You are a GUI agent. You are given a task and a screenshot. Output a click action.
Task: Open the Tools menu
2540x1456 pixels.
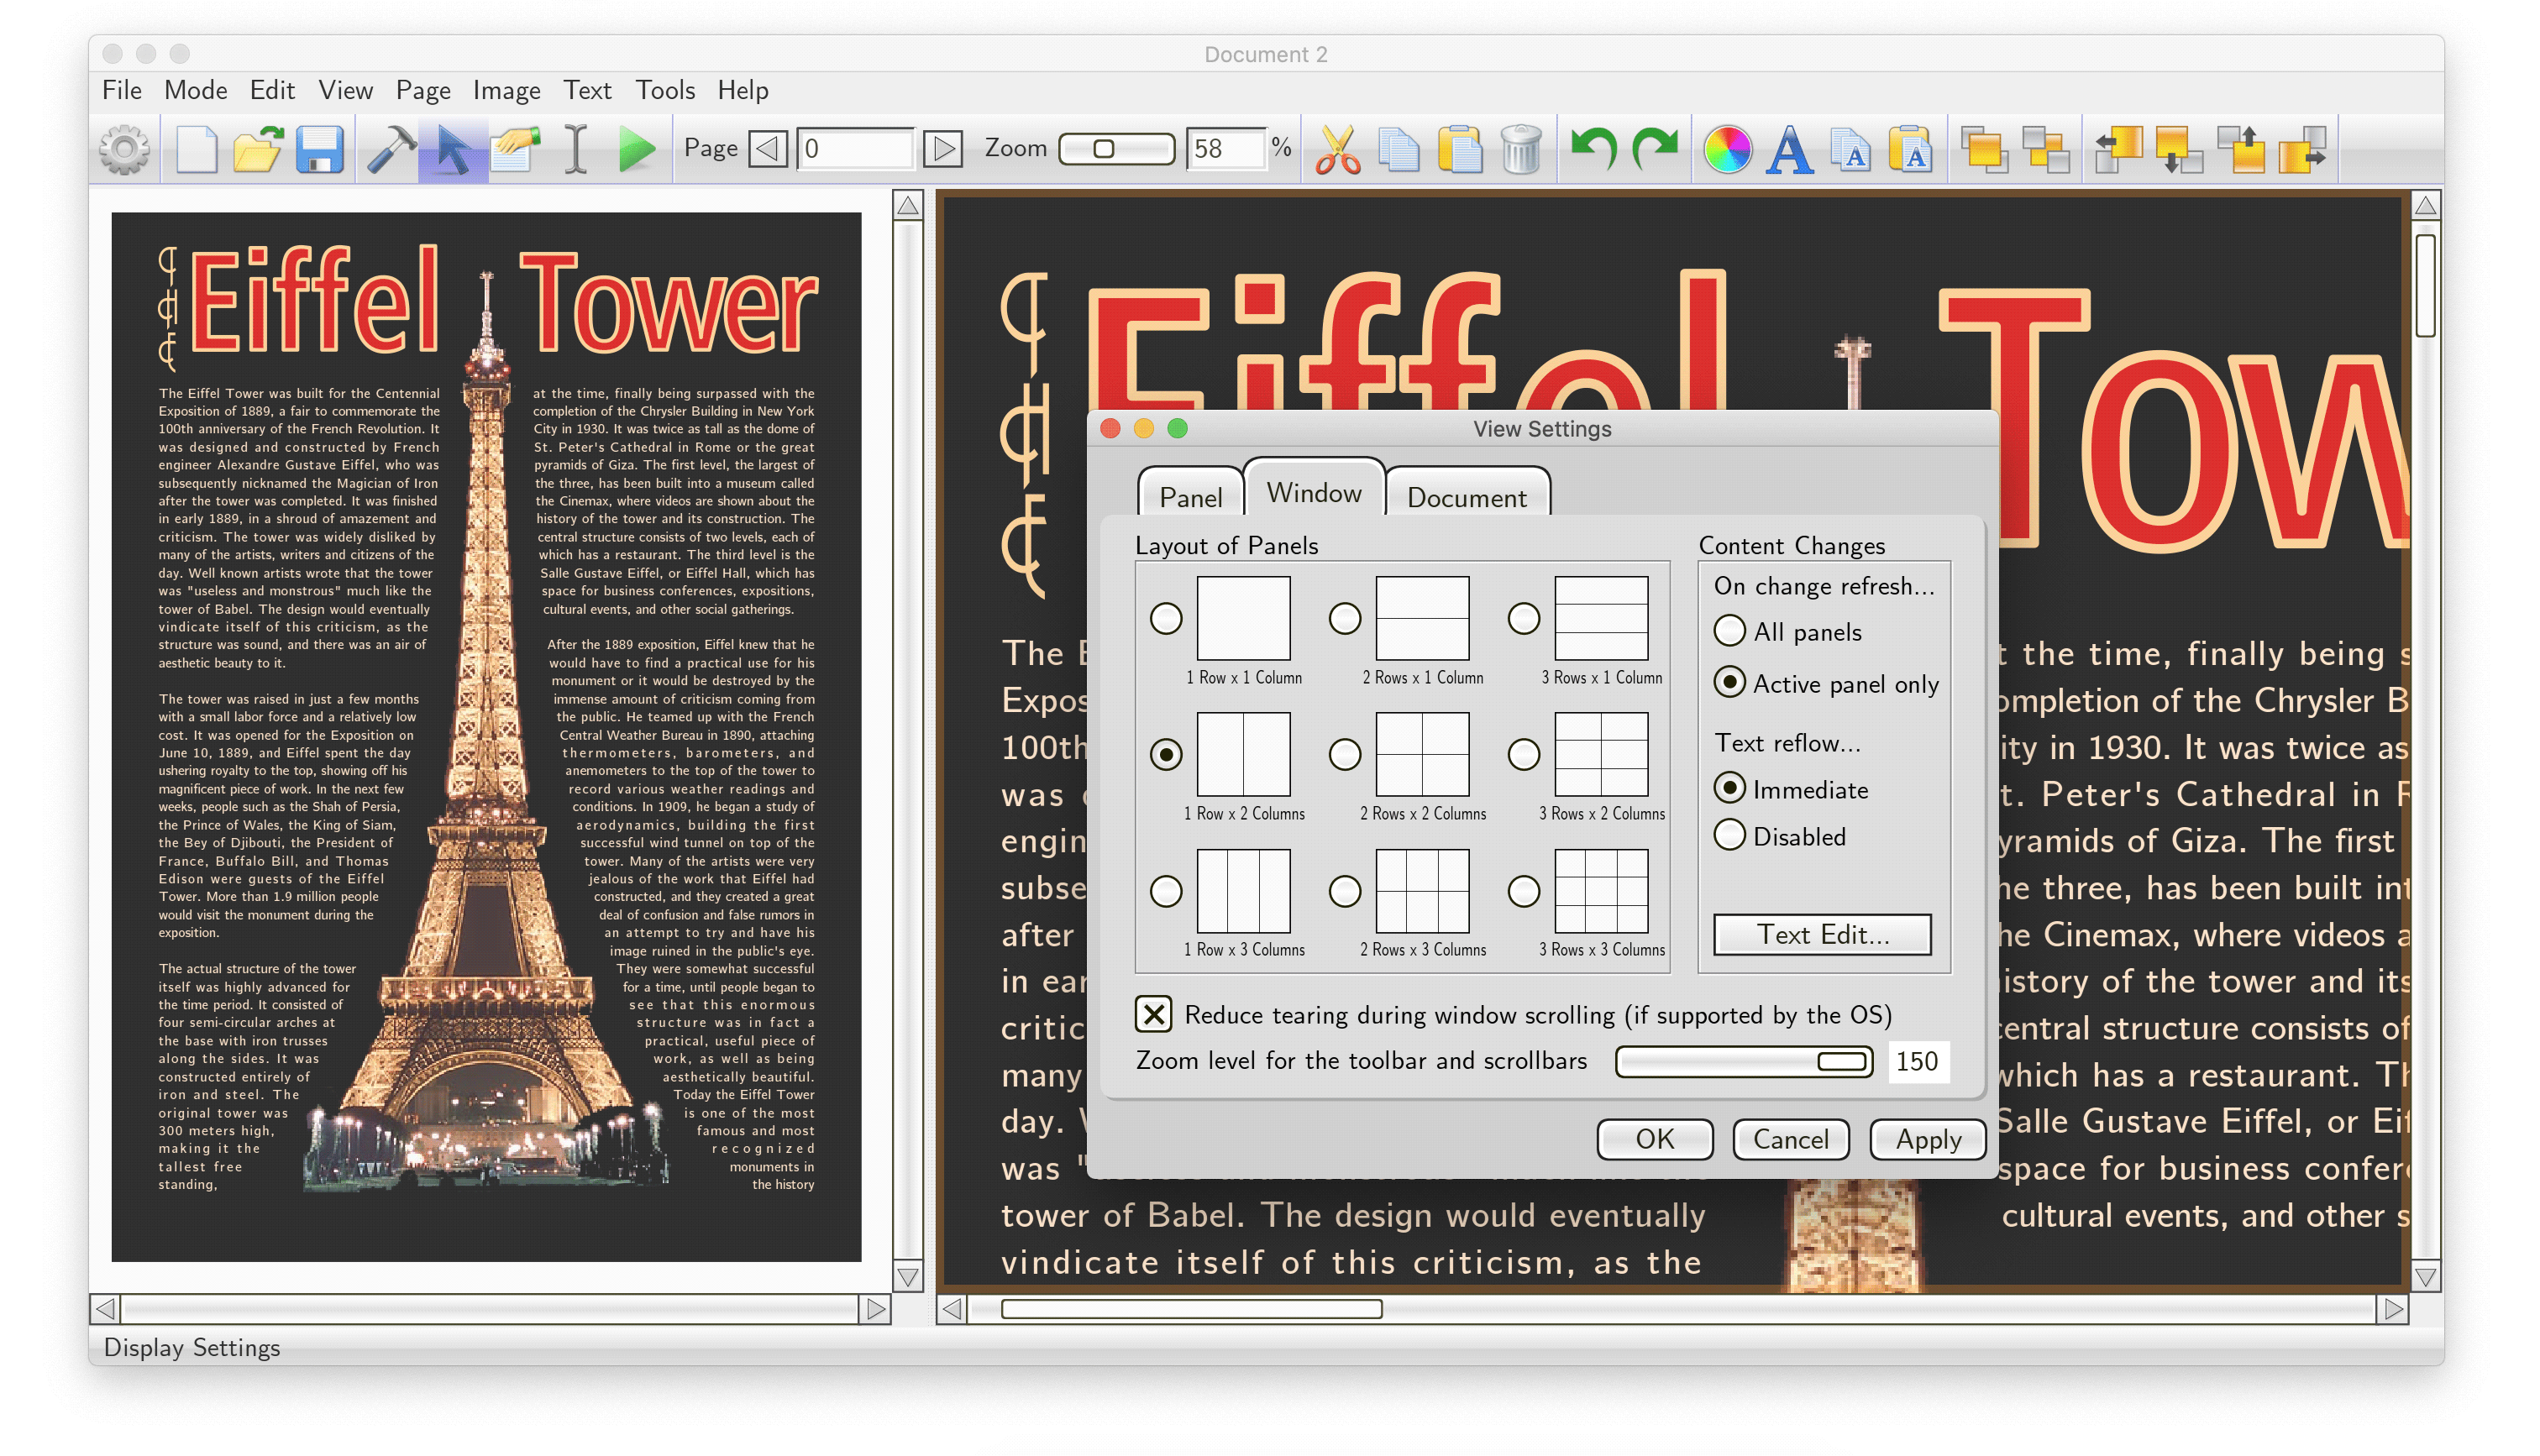[665, 90]
